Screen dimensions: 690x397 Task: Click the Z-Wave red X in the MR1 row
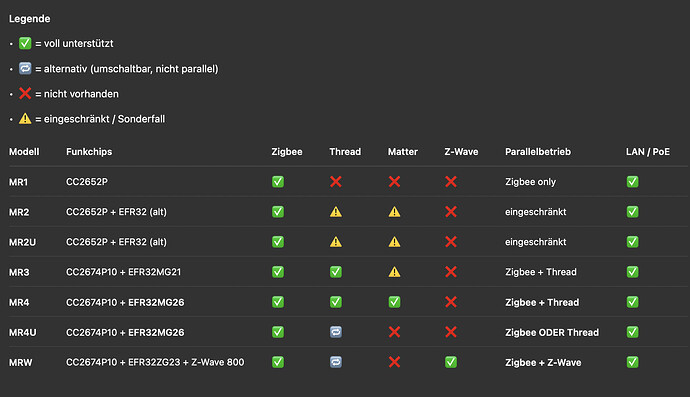(451, 182)
